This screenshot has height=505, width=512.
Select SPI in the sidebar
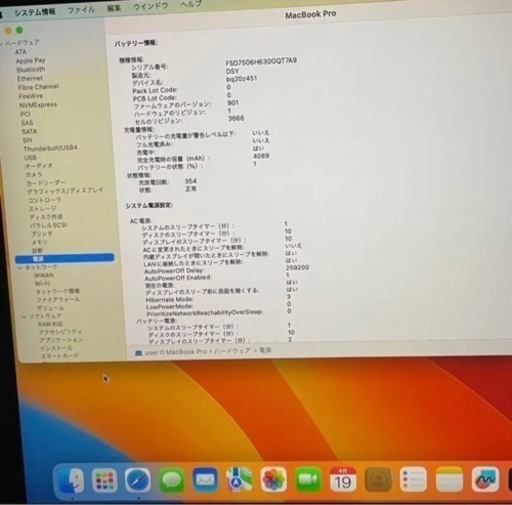(27, 140)
